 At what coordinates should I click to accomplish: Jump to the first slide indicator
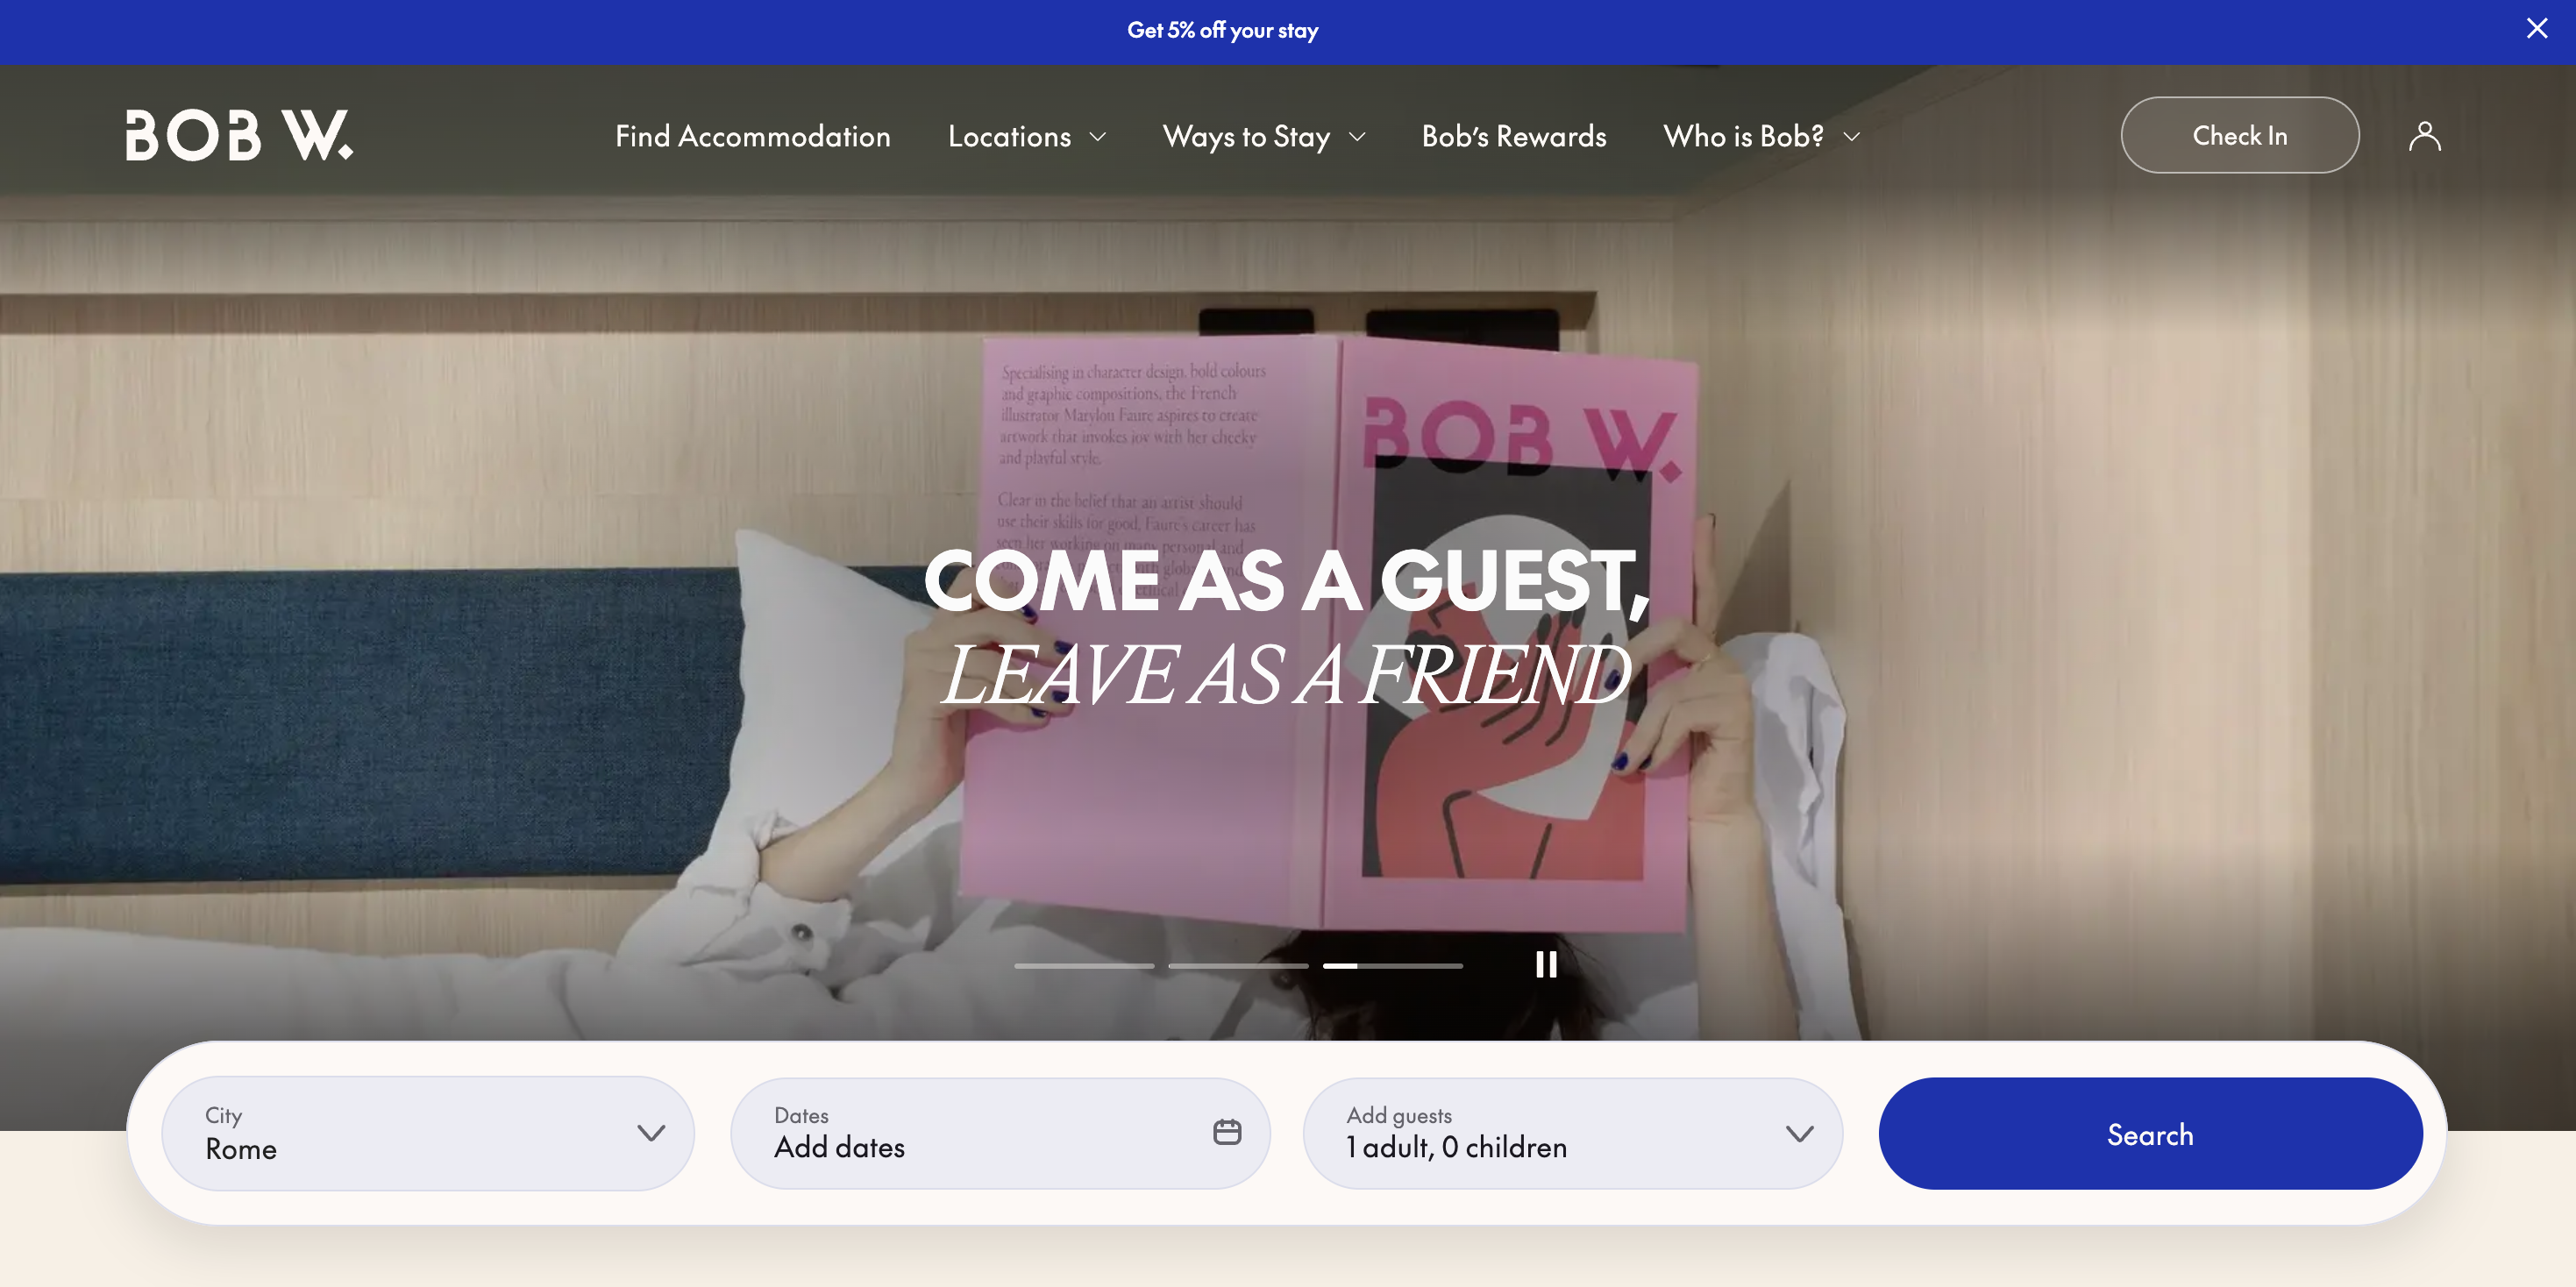tap(1084, 966)
